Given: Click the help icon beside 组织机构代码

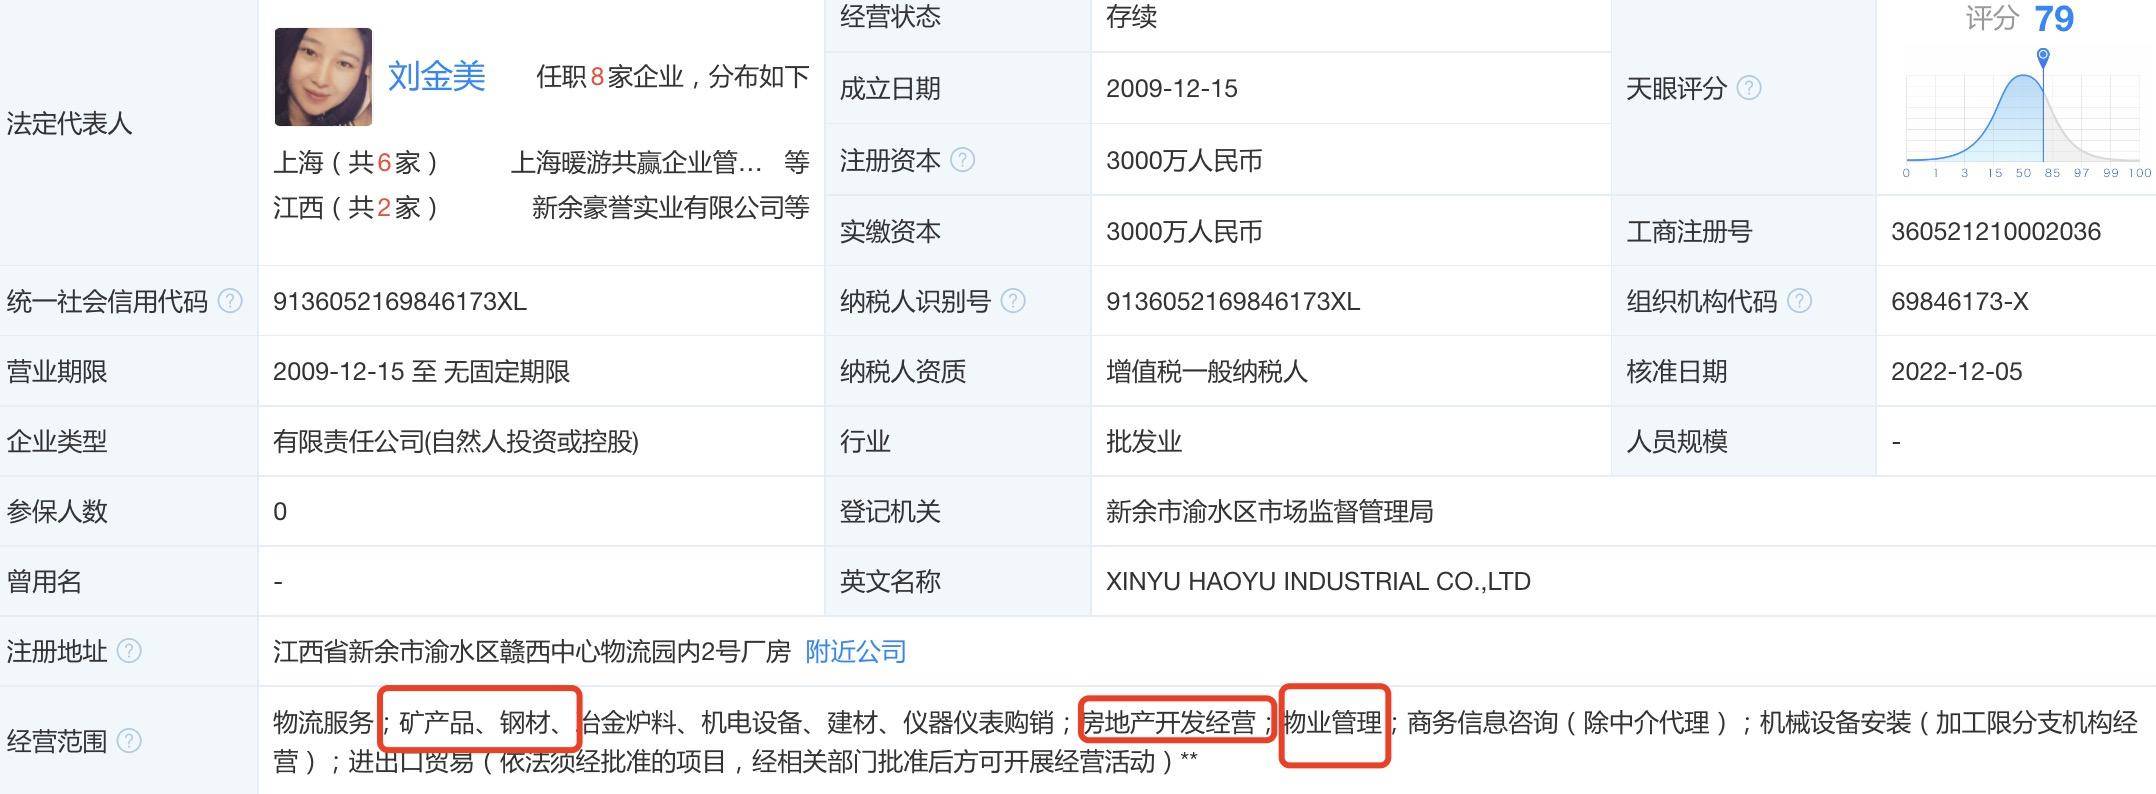Looking at the screenshot, I should click(1799, 301).
